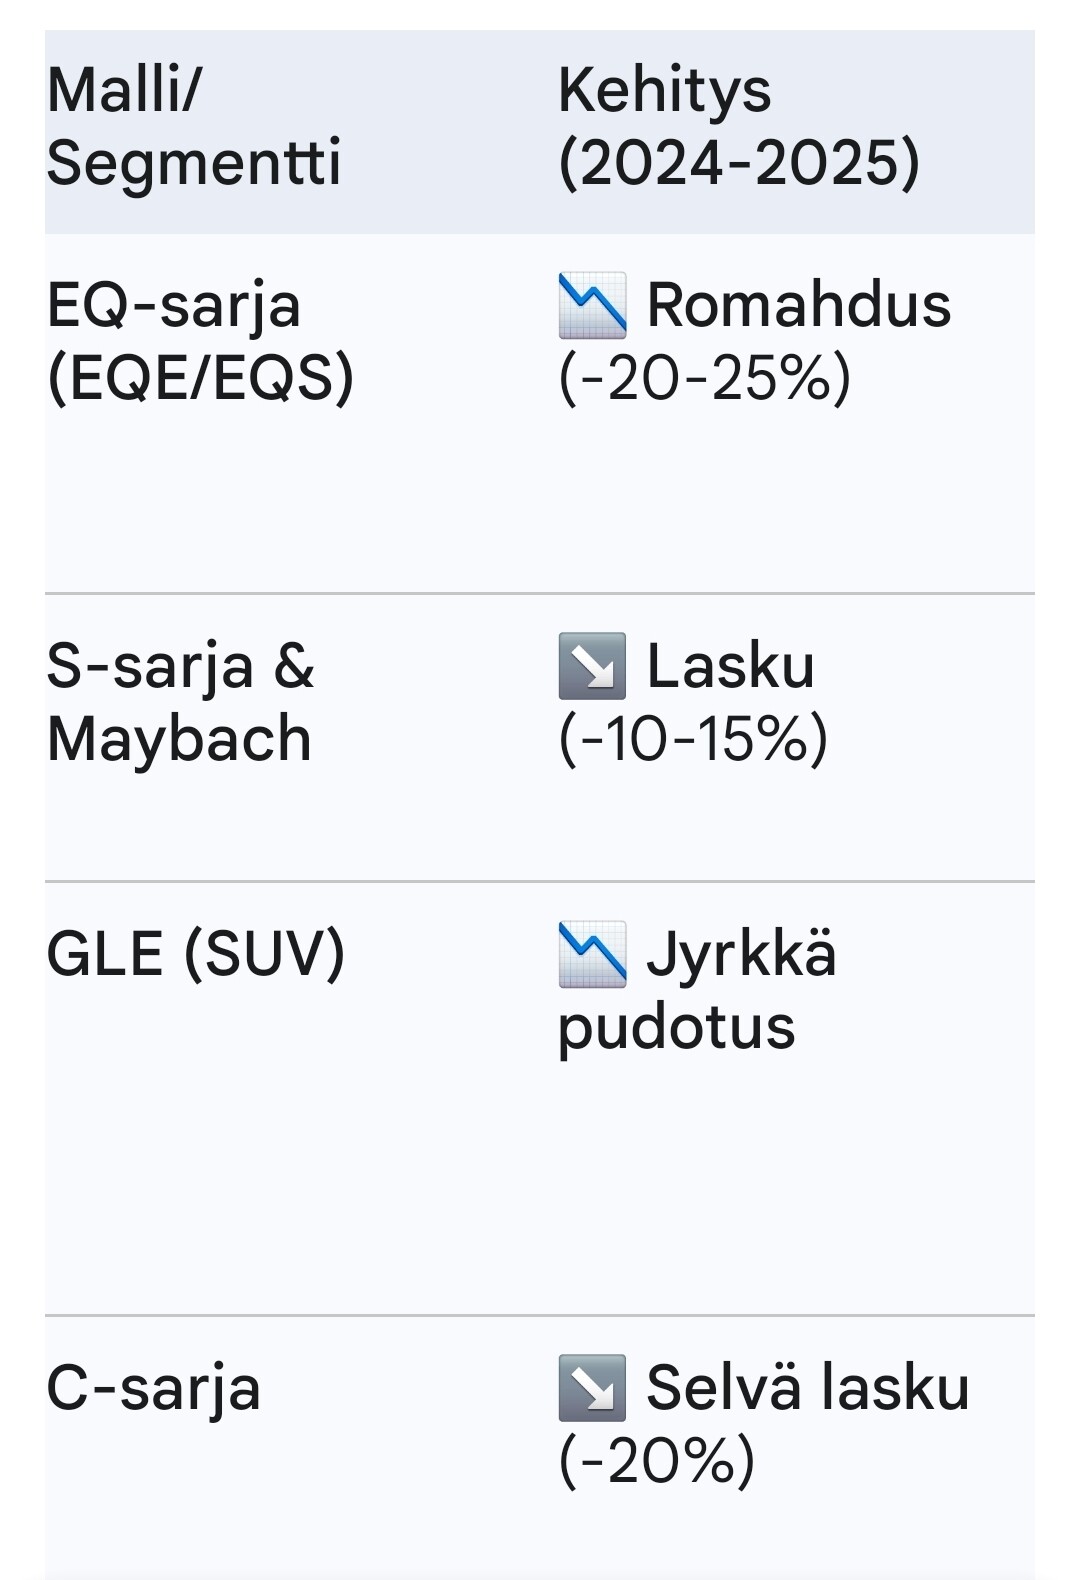The height and width of the screenshot is (1580, 1080).
Task: Click the down-right arrow icon beside Lasku
Action: point(592,666)
